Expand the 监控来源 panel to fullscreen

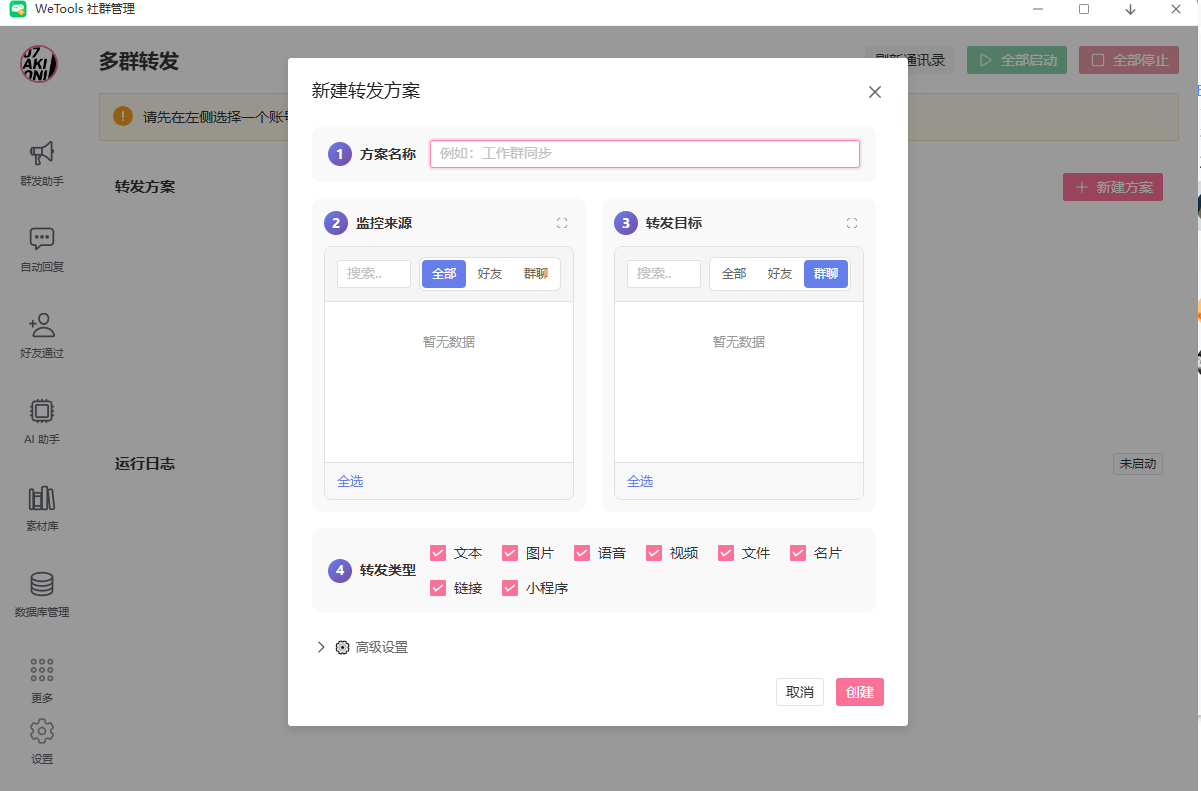[x=562, y=223]
